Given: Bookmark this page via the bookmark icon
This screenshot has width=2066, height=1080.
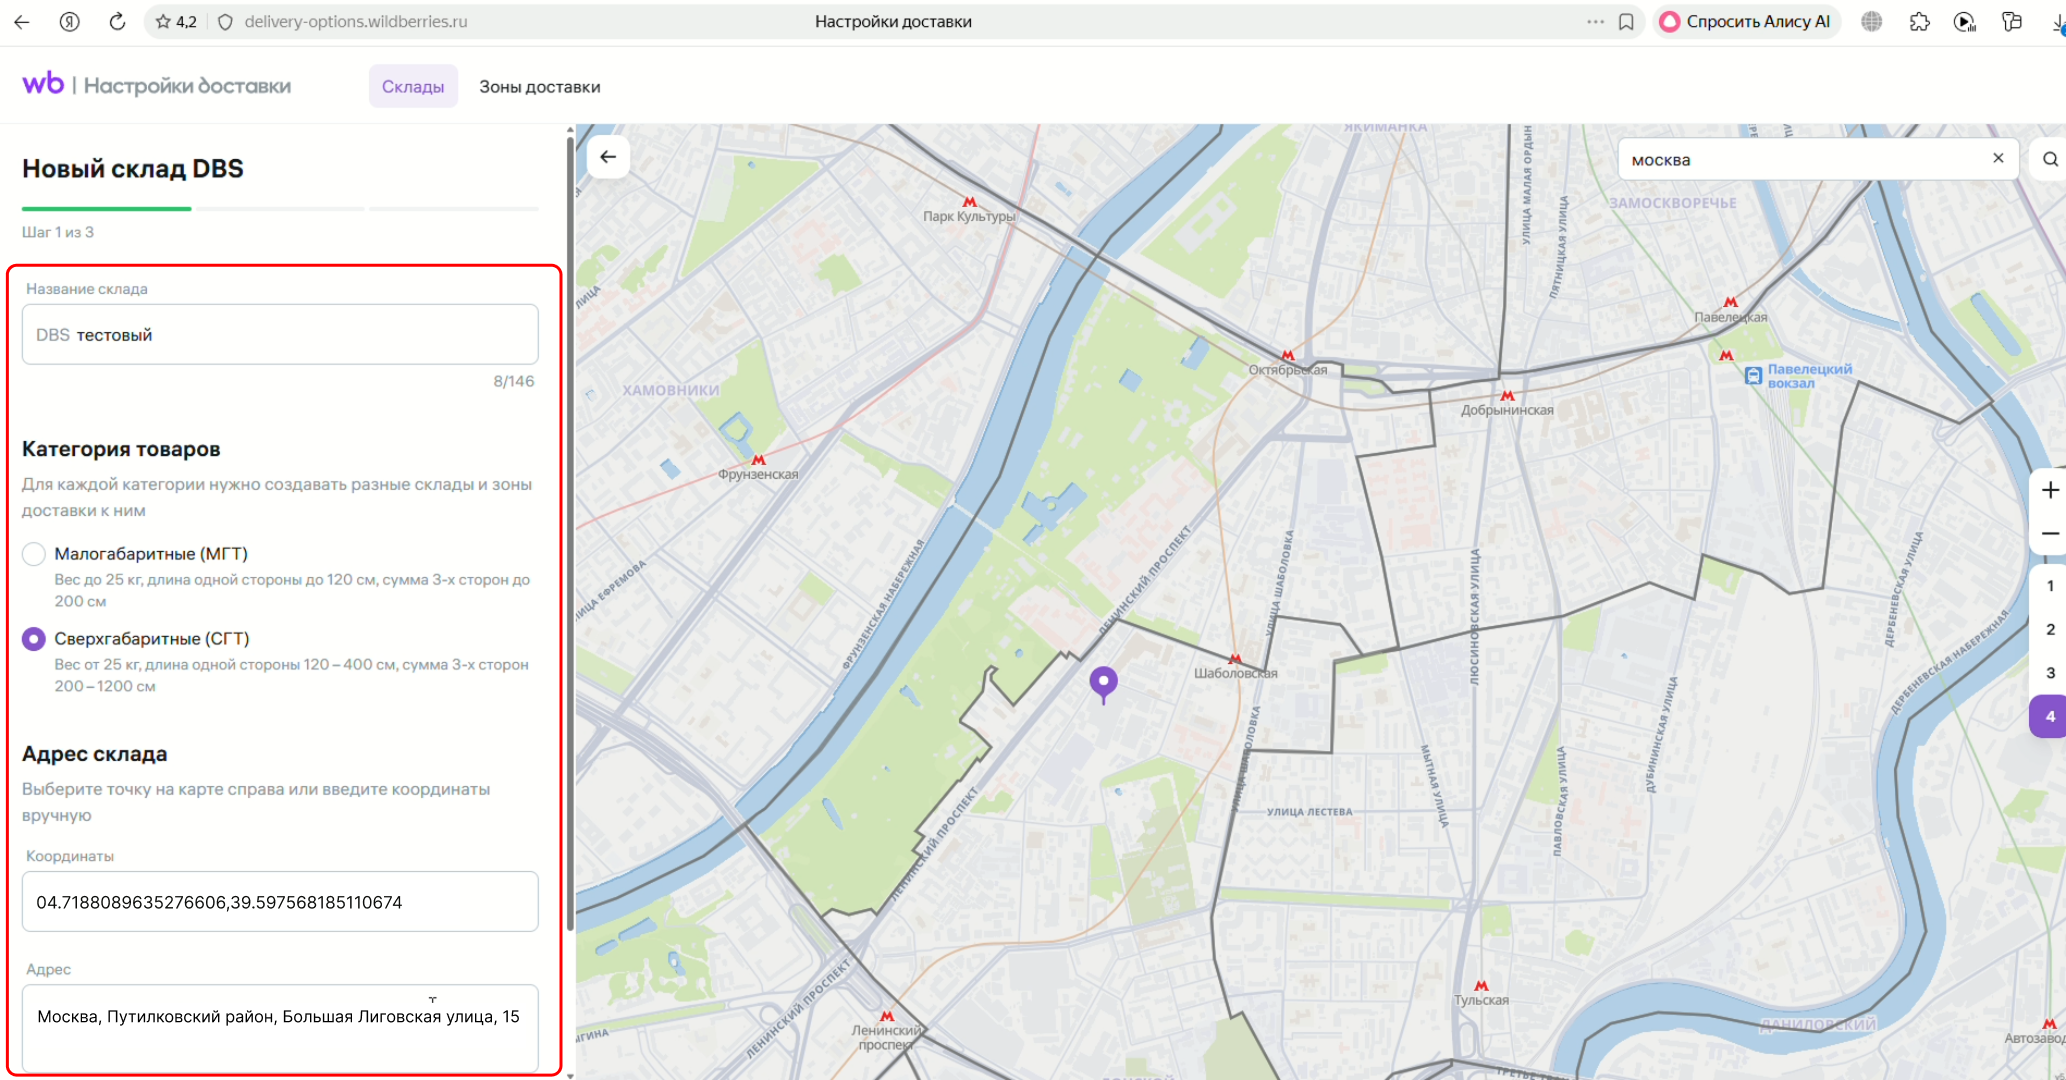Looking at the screenshot, I should pyautogui.click(x=1626, y=21).
